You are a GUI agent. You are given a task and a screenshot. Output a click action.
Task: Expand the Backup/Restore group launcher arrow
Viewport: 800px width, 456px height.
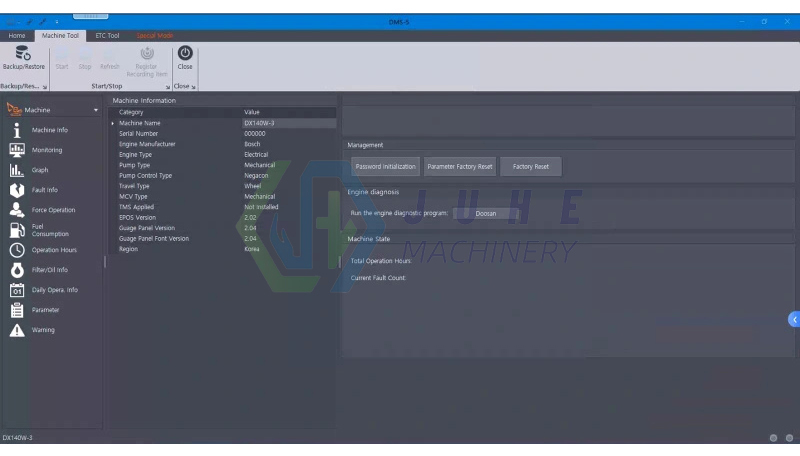[45, 87]
